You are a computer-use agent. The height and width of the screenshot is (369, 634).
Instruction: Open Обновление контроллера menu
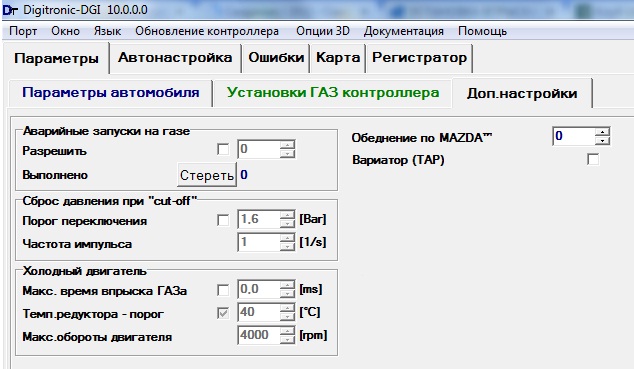point(207,31)
